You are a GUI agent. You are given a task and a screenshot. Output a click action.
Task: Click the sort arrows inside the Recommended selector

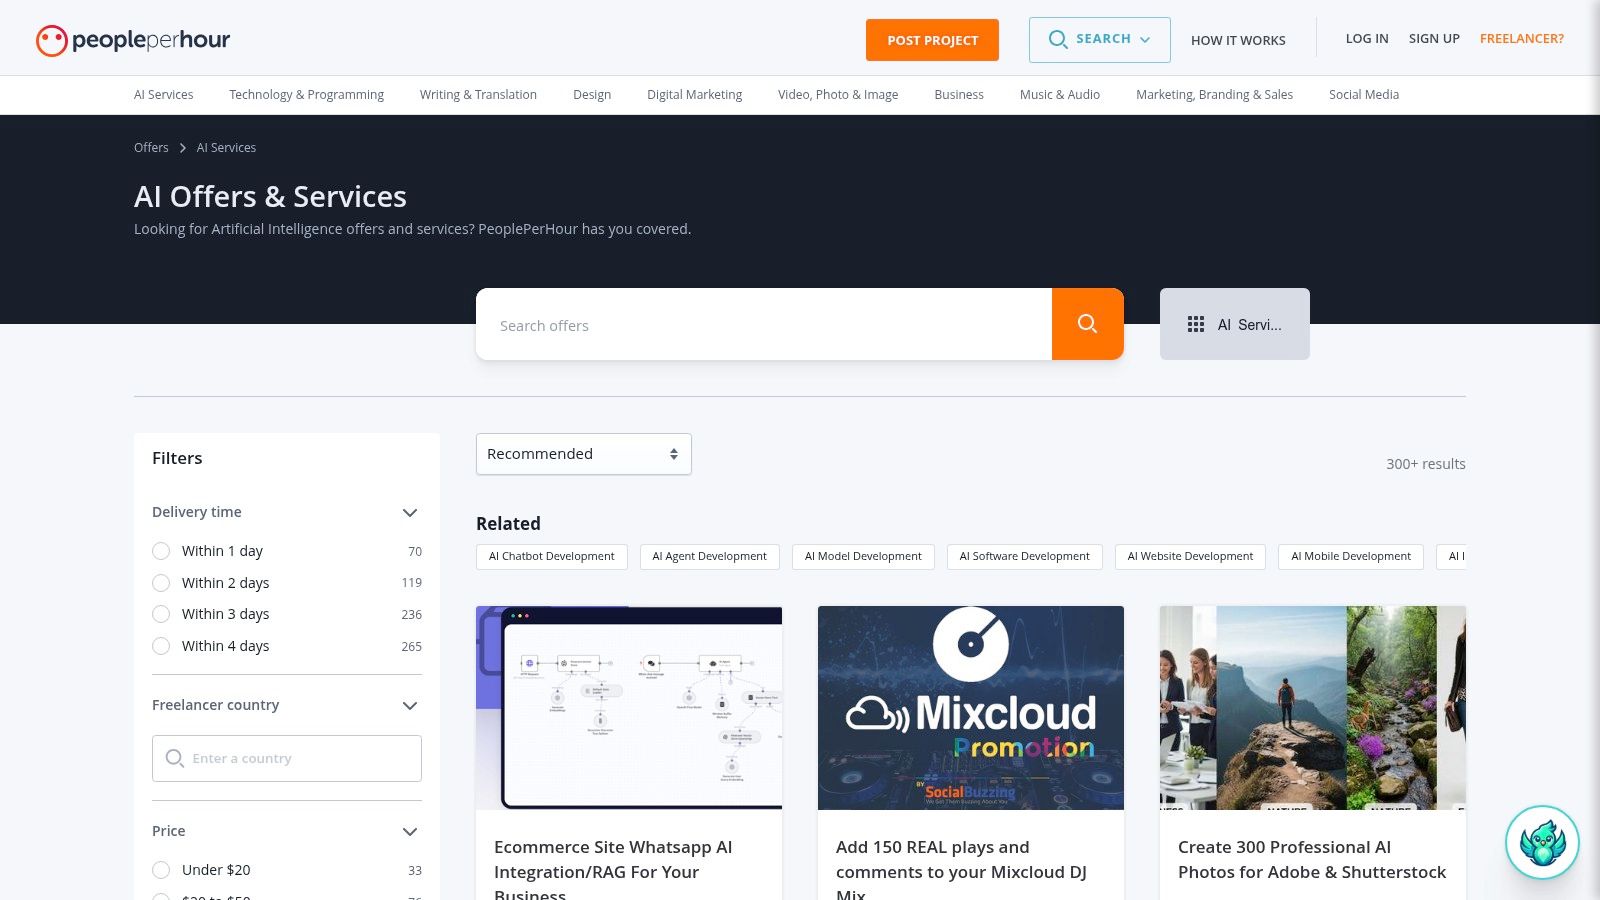click(672, 453)
